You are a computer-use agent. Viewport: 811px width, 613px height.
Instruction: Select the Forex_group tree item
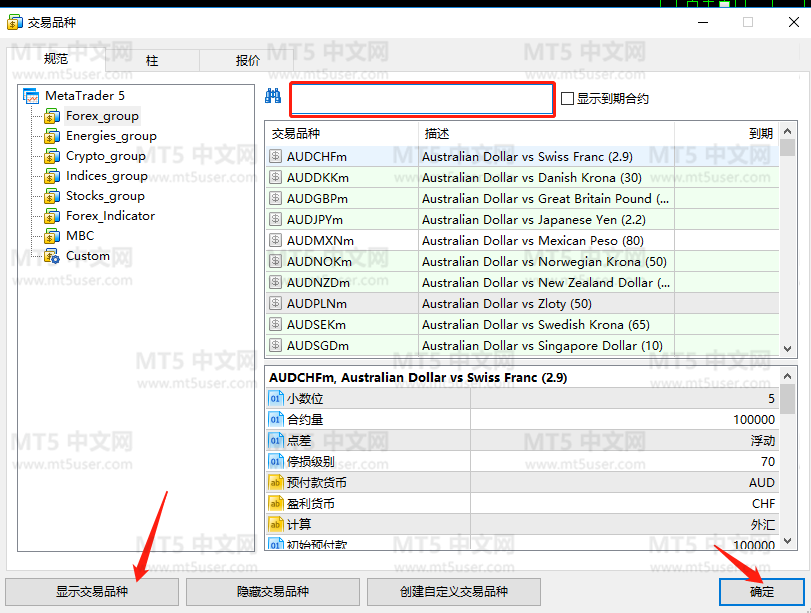pos(102,116)
